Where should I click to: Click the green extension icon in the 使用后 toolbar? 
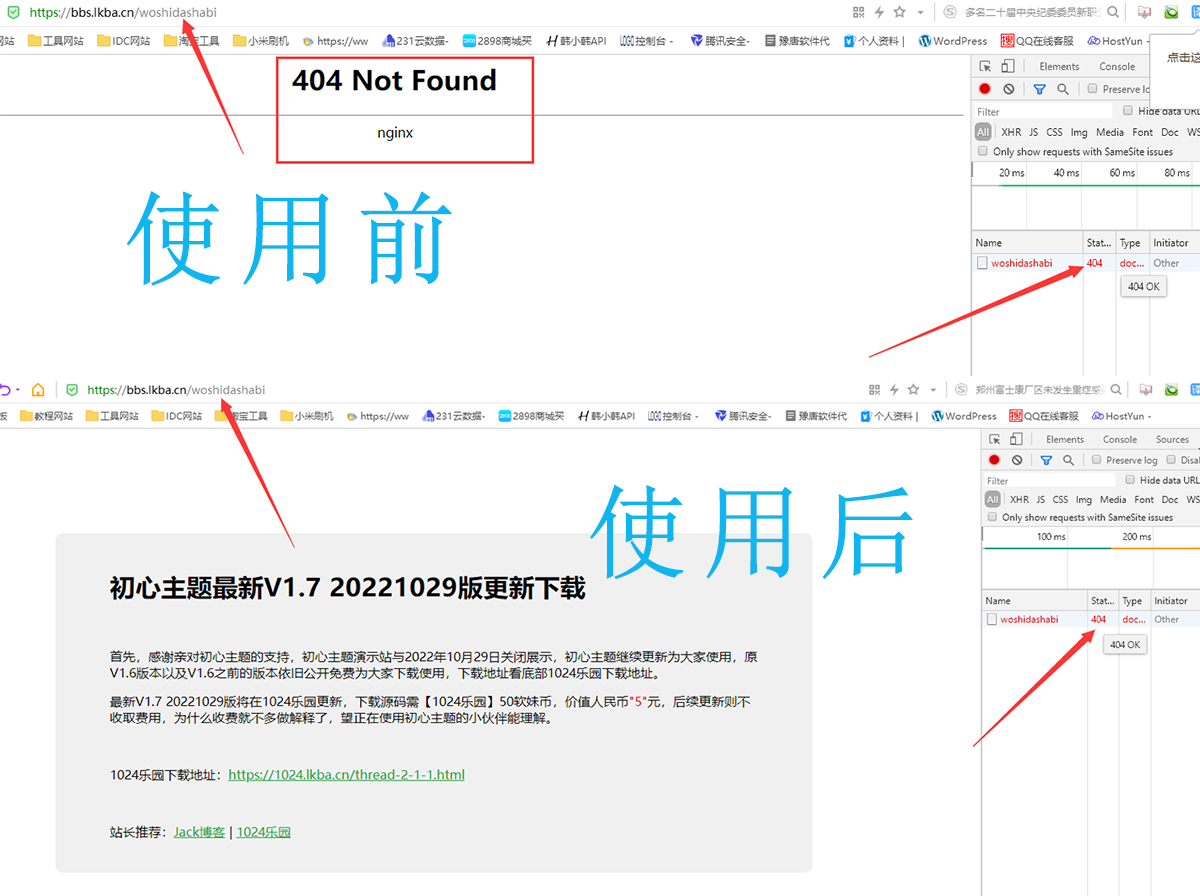(1172, 390)
